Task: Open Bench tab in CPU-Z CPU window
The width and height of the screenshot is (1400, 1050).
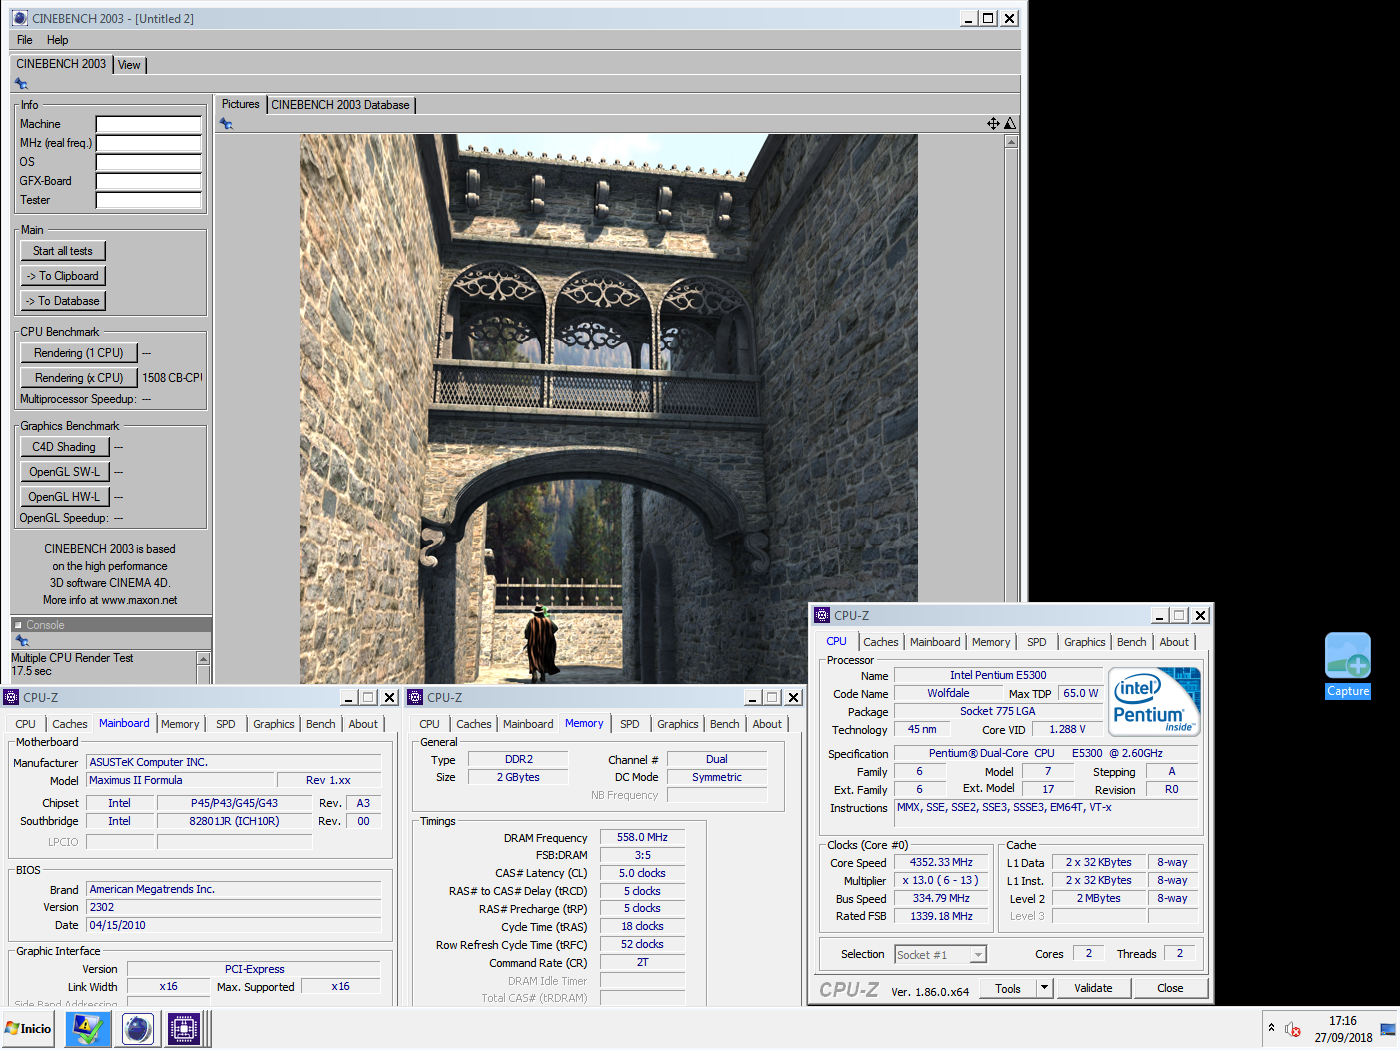Action: coord(1131,642)
